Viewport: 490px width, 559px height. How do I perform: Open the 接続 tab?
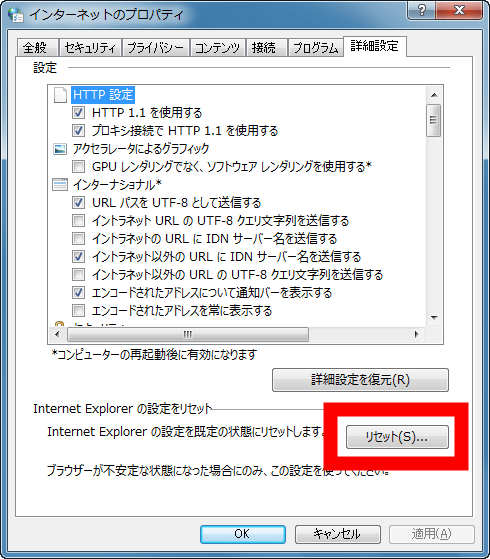(266, 47)
